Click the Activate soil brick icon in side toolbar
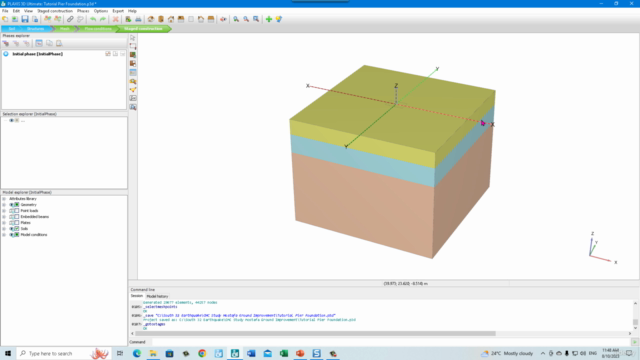Viewport: 640px width, 360px height. pos(133,55)
